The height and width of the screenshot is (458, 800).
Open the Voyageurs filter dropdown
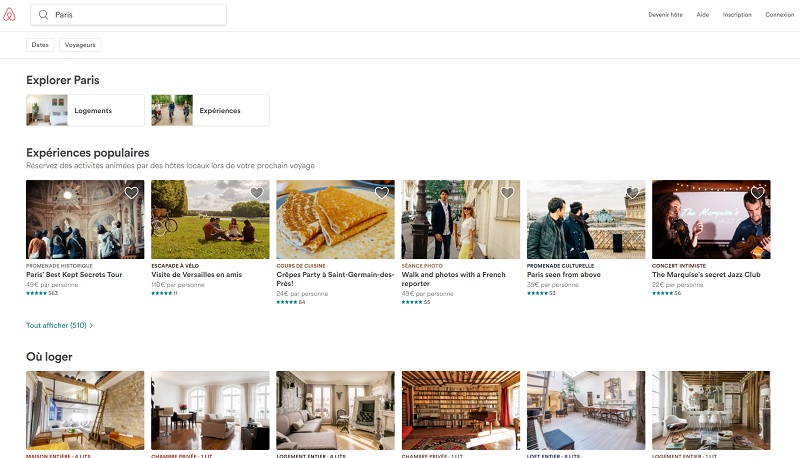tap(80, 45)
